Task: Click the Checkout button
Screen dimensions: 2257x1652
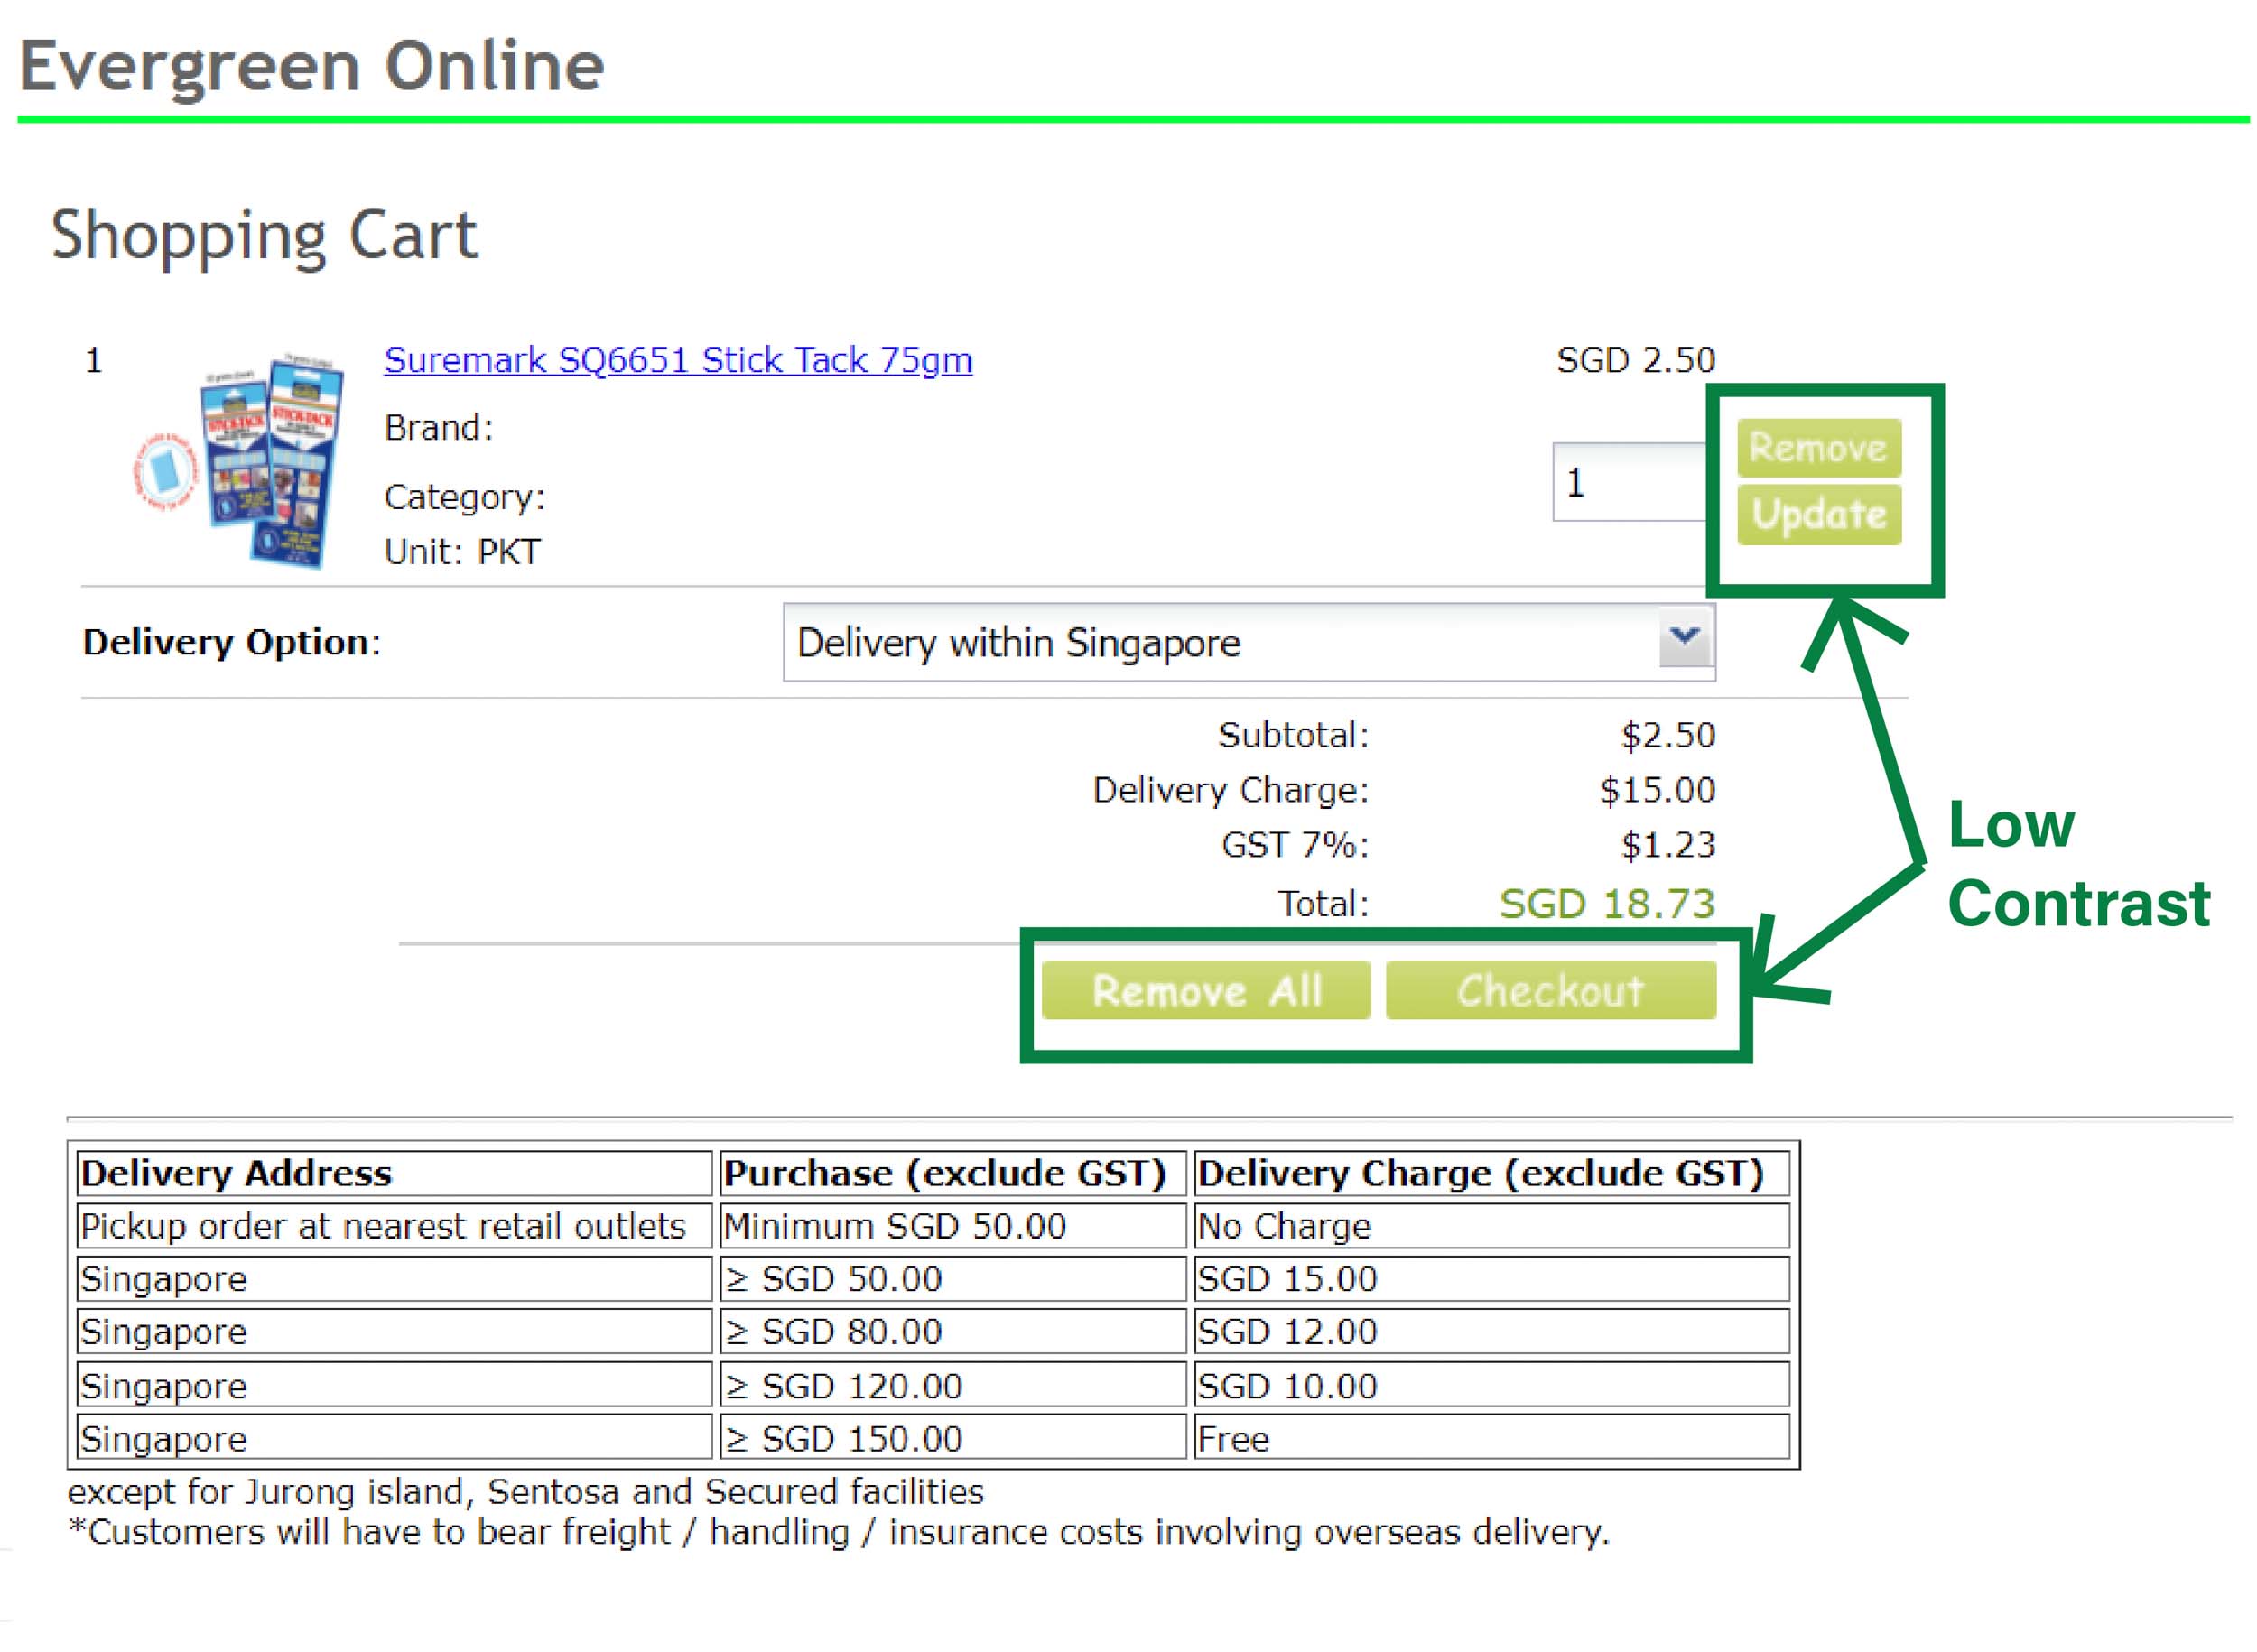Action: coord(1550,990)
